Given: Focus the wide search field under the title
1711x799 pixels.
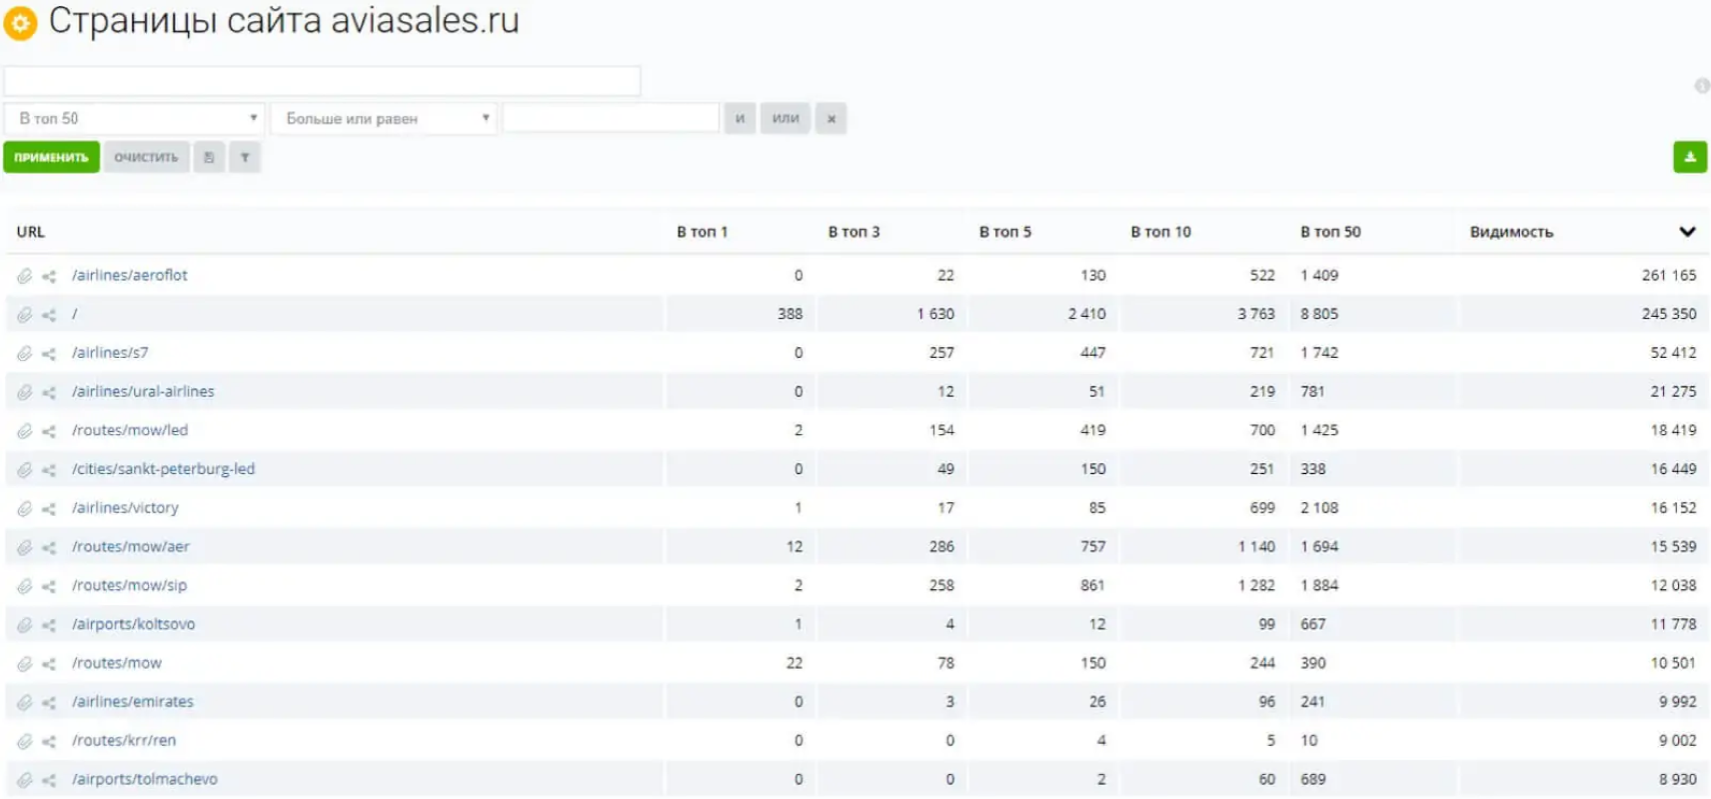Looking at the screenshot, I should tap(322, 81).
